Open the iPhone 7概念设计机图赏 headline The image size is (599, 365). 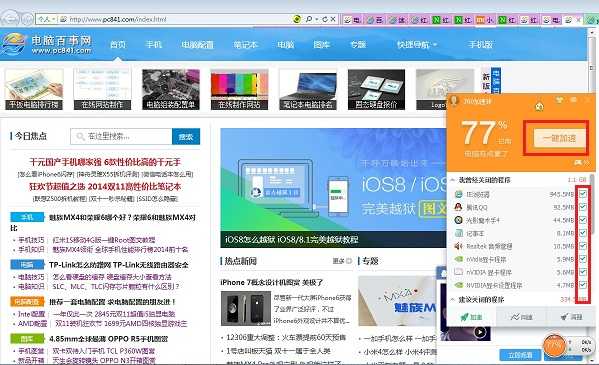coord(272,283)
